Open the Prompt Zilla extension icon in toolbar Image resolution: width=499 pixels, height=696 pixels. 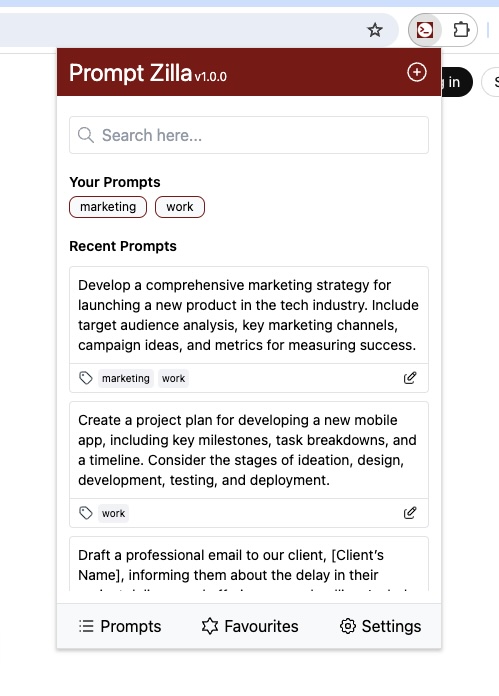pos(425,30)
